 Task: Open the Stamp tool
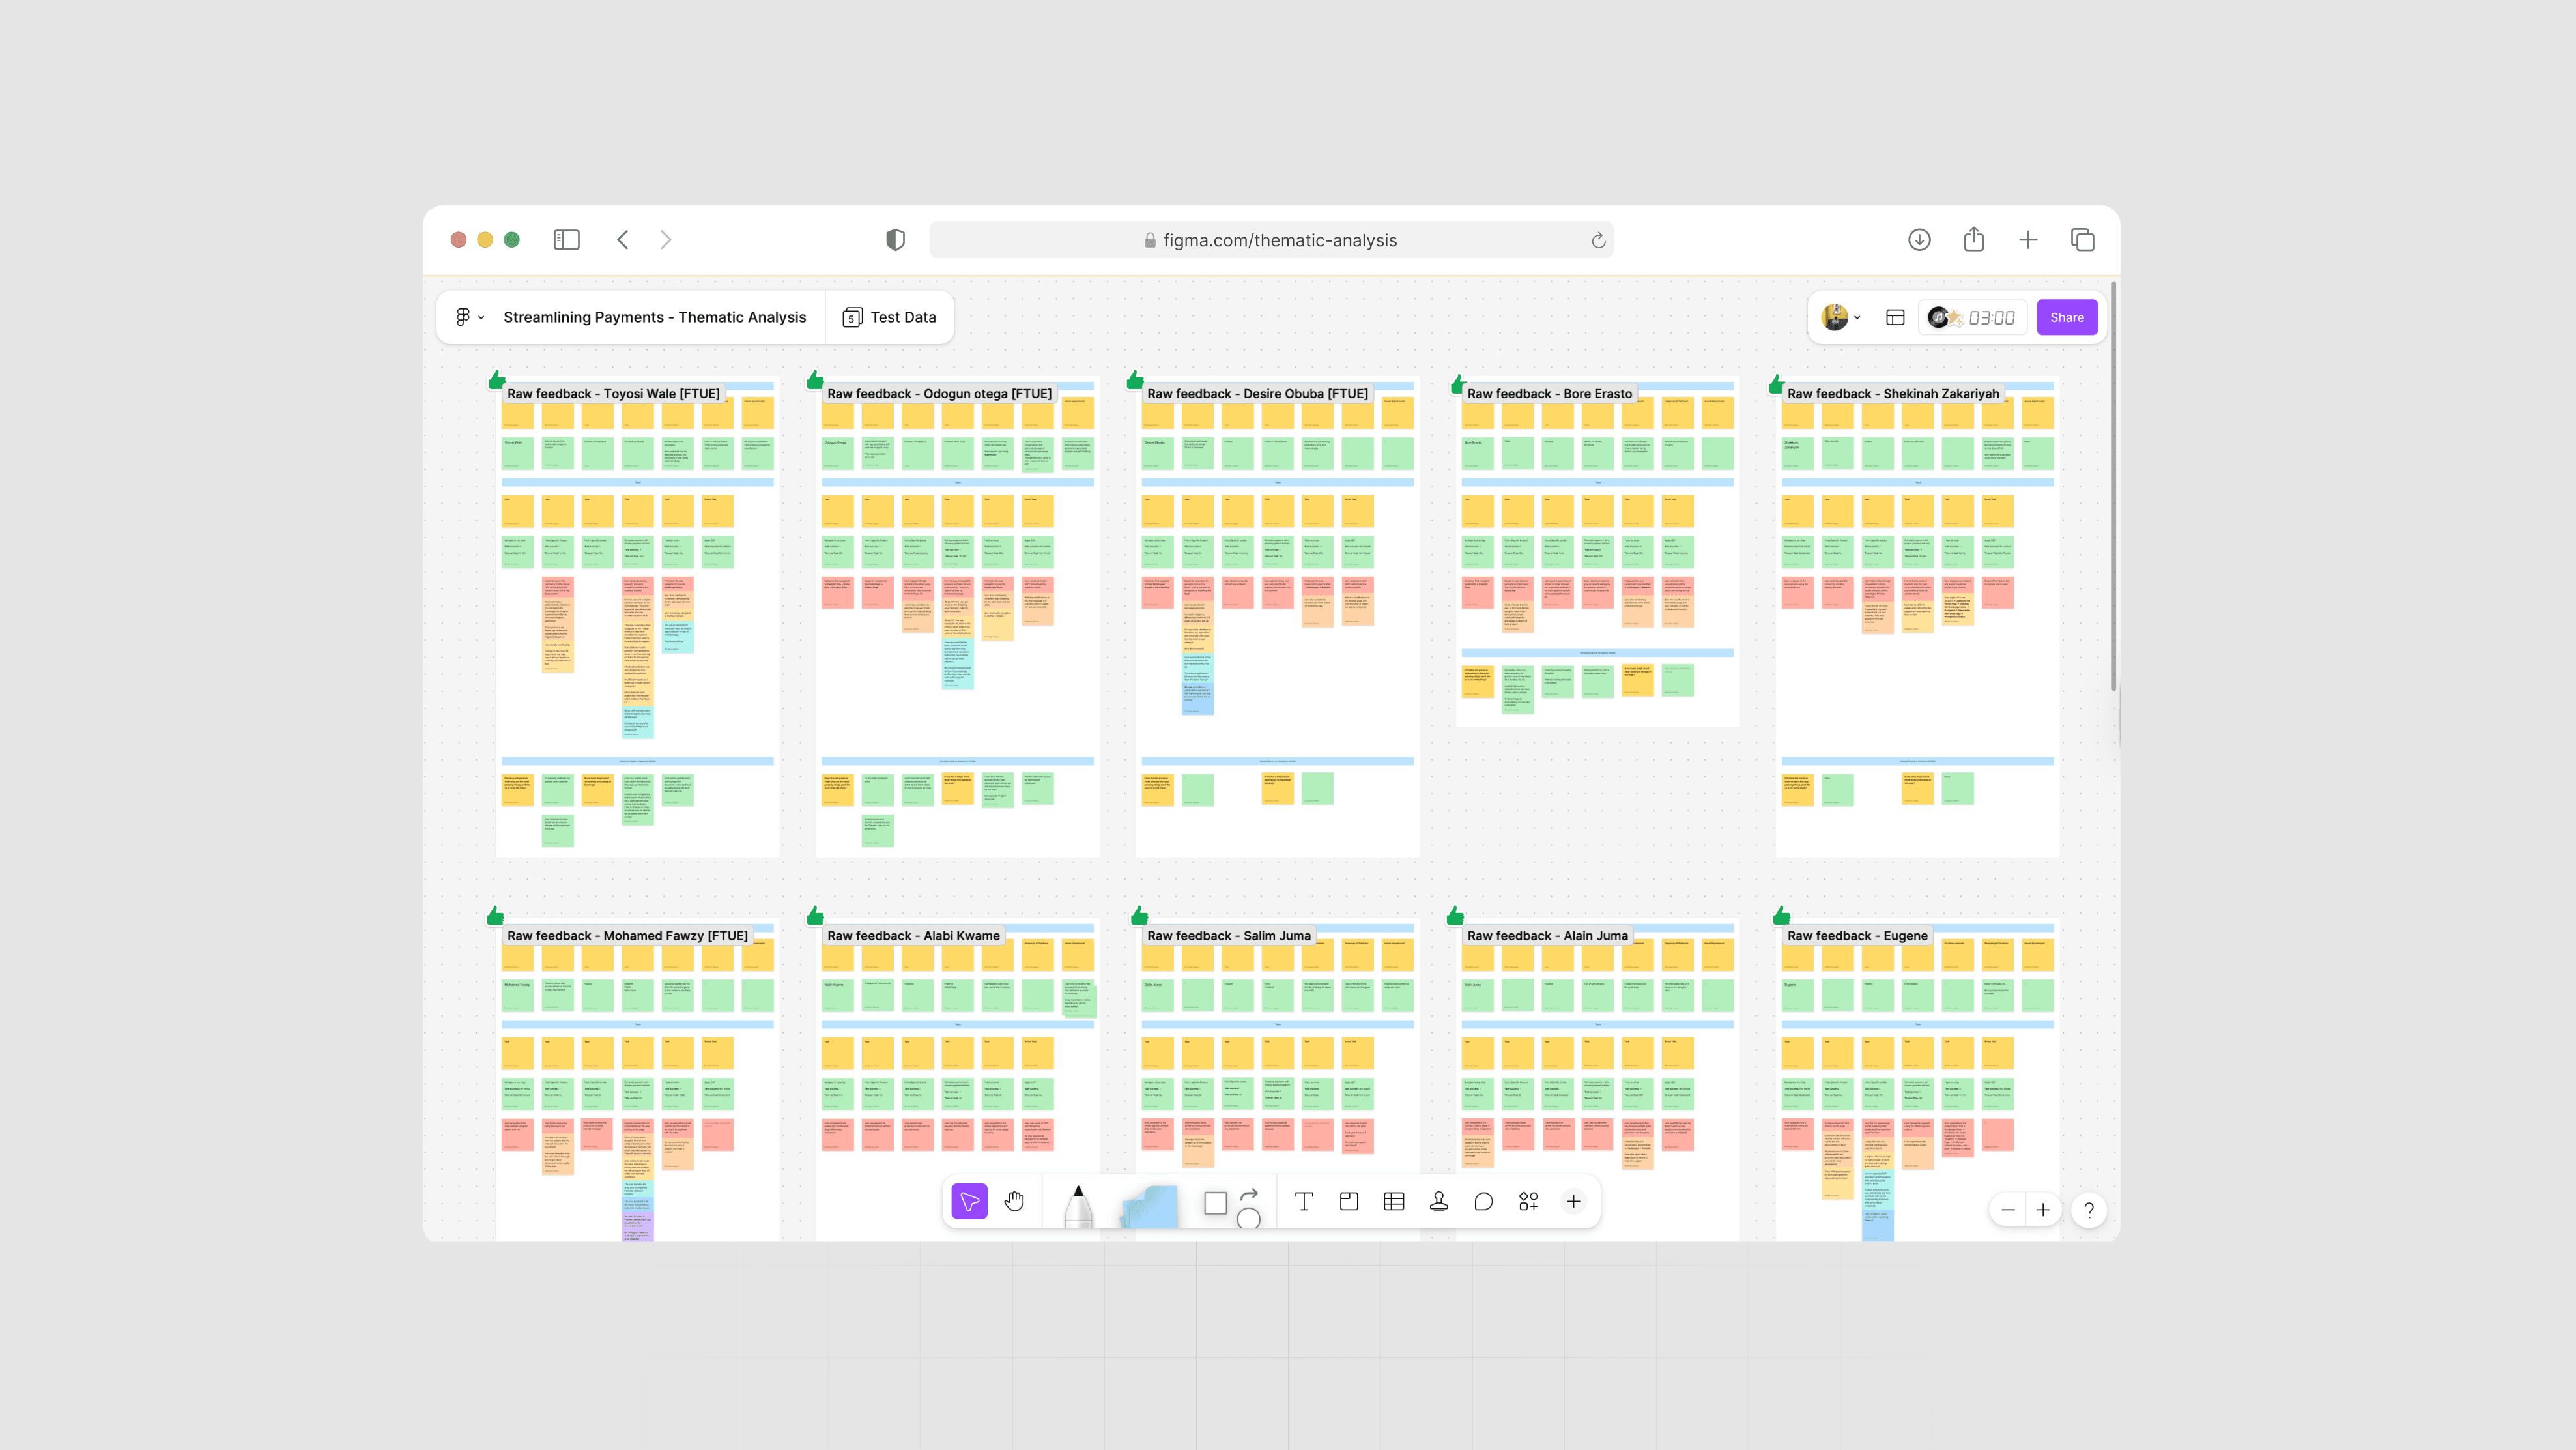(x=1438, y=1201)
